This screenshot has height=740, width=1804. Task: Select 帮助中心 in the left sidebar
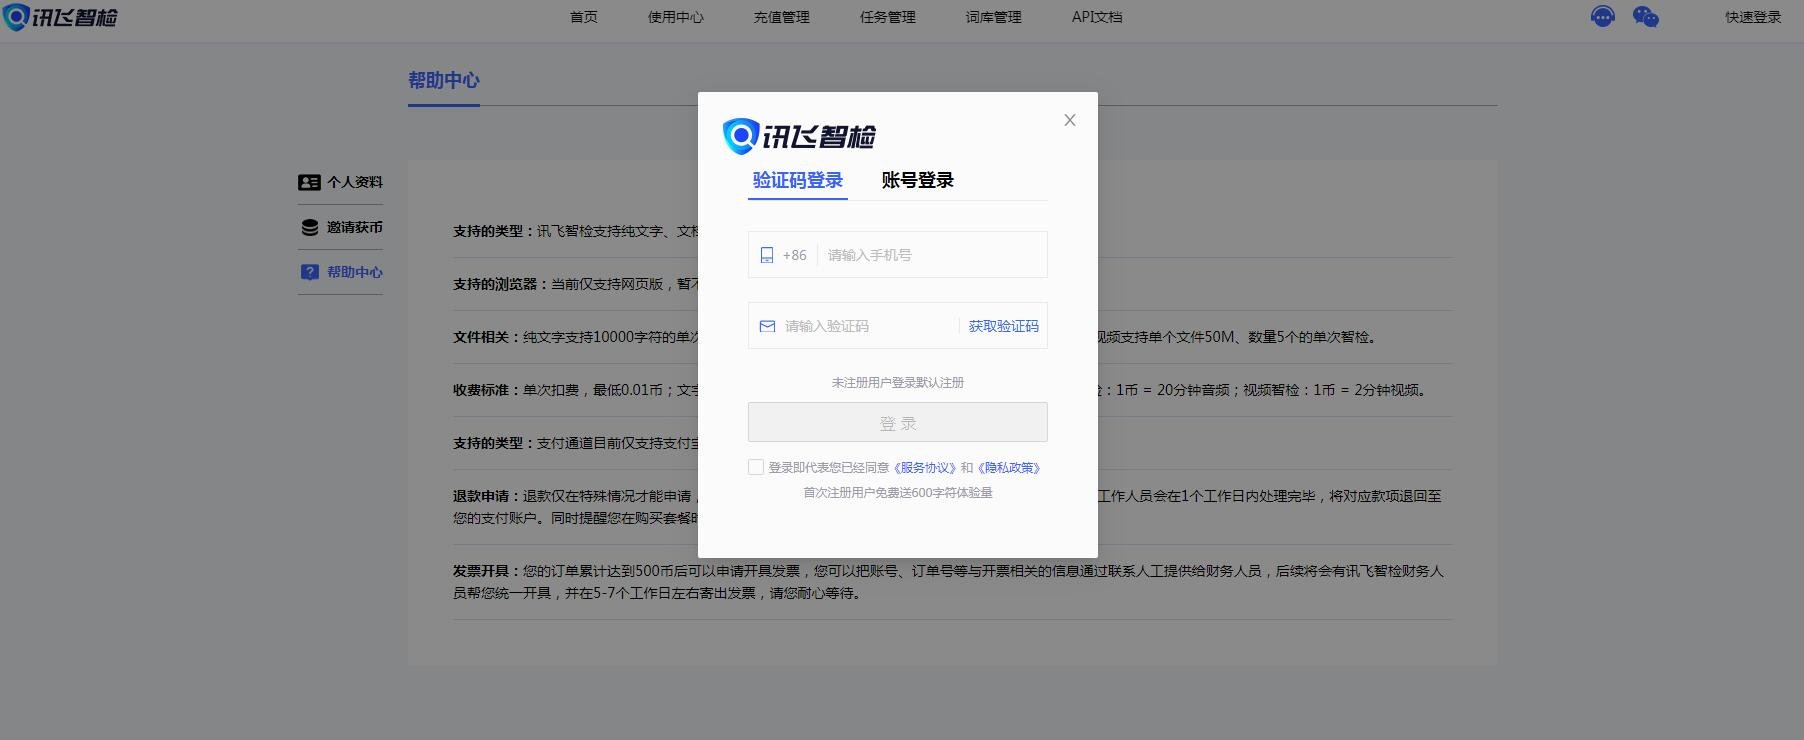coord(340,272)
